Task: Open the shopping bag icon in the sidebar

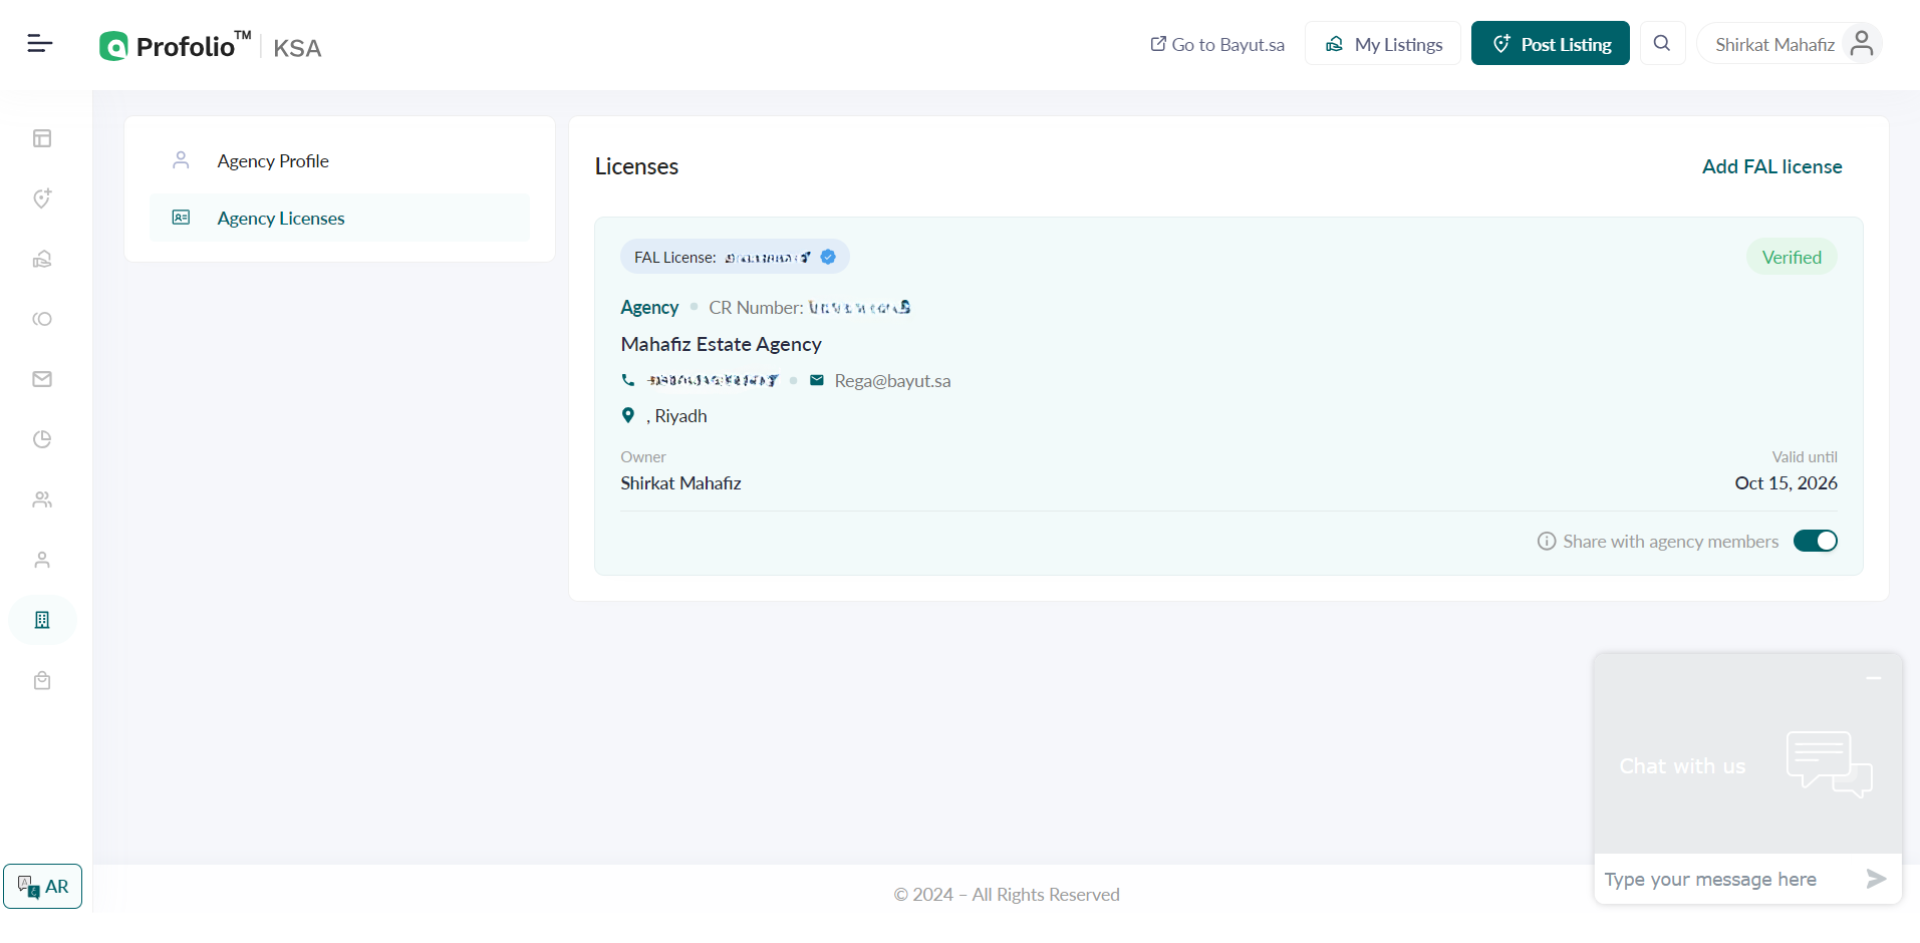Action: [42, 681]
